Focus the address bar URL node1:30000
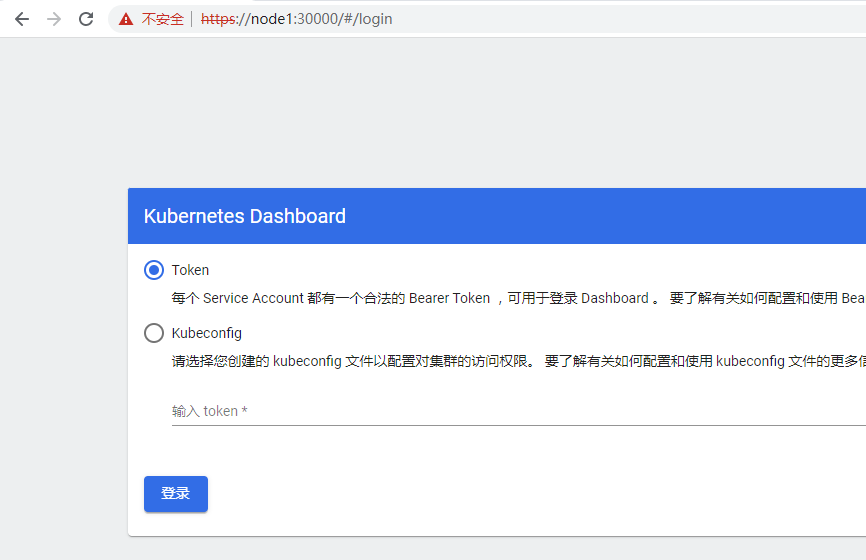Viewport: 866px width, 560px height. (x=297, y=19)
